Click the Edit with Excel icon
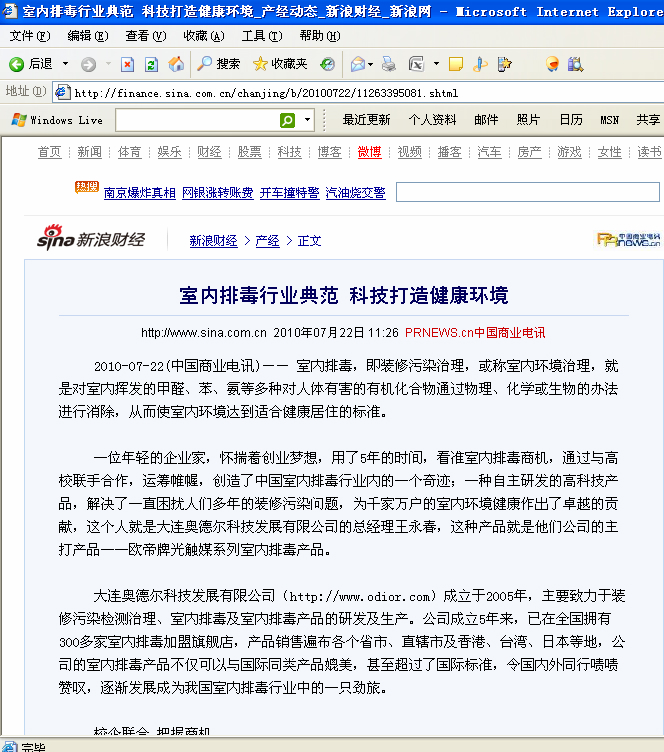 point(416,64)
